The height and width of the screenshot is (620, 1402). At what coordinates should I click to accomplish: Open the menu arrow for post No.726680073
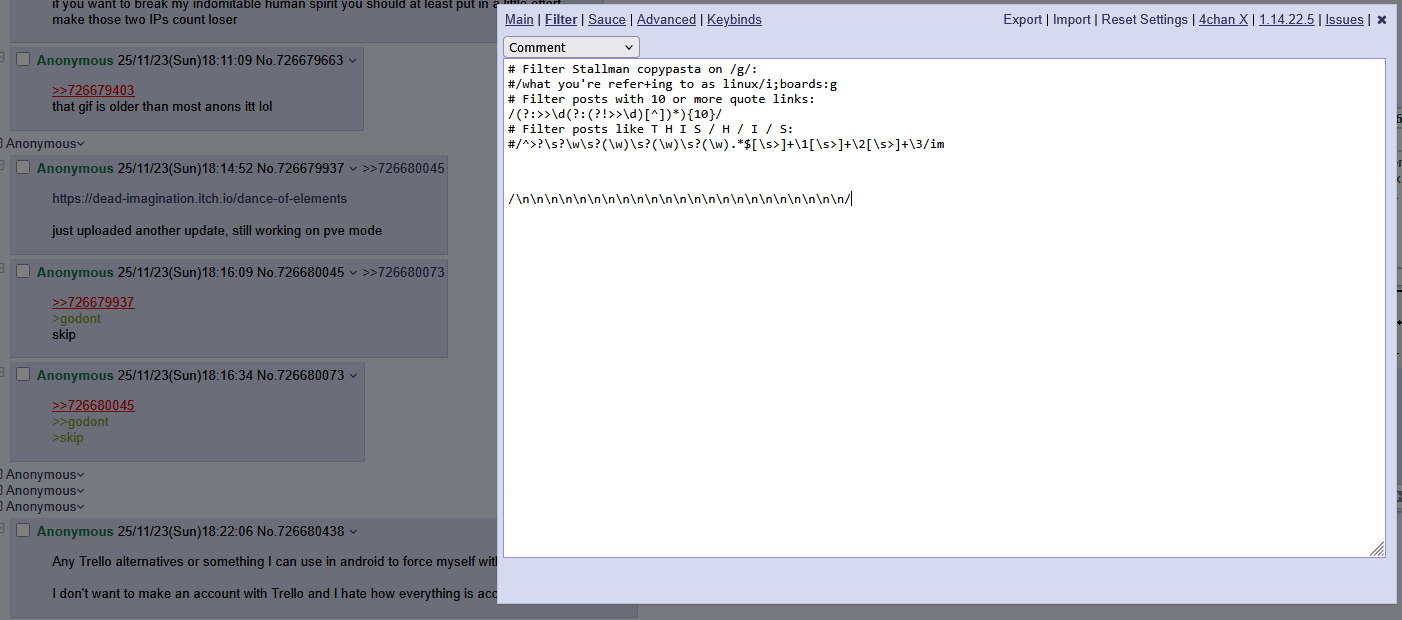coord(353,376)
